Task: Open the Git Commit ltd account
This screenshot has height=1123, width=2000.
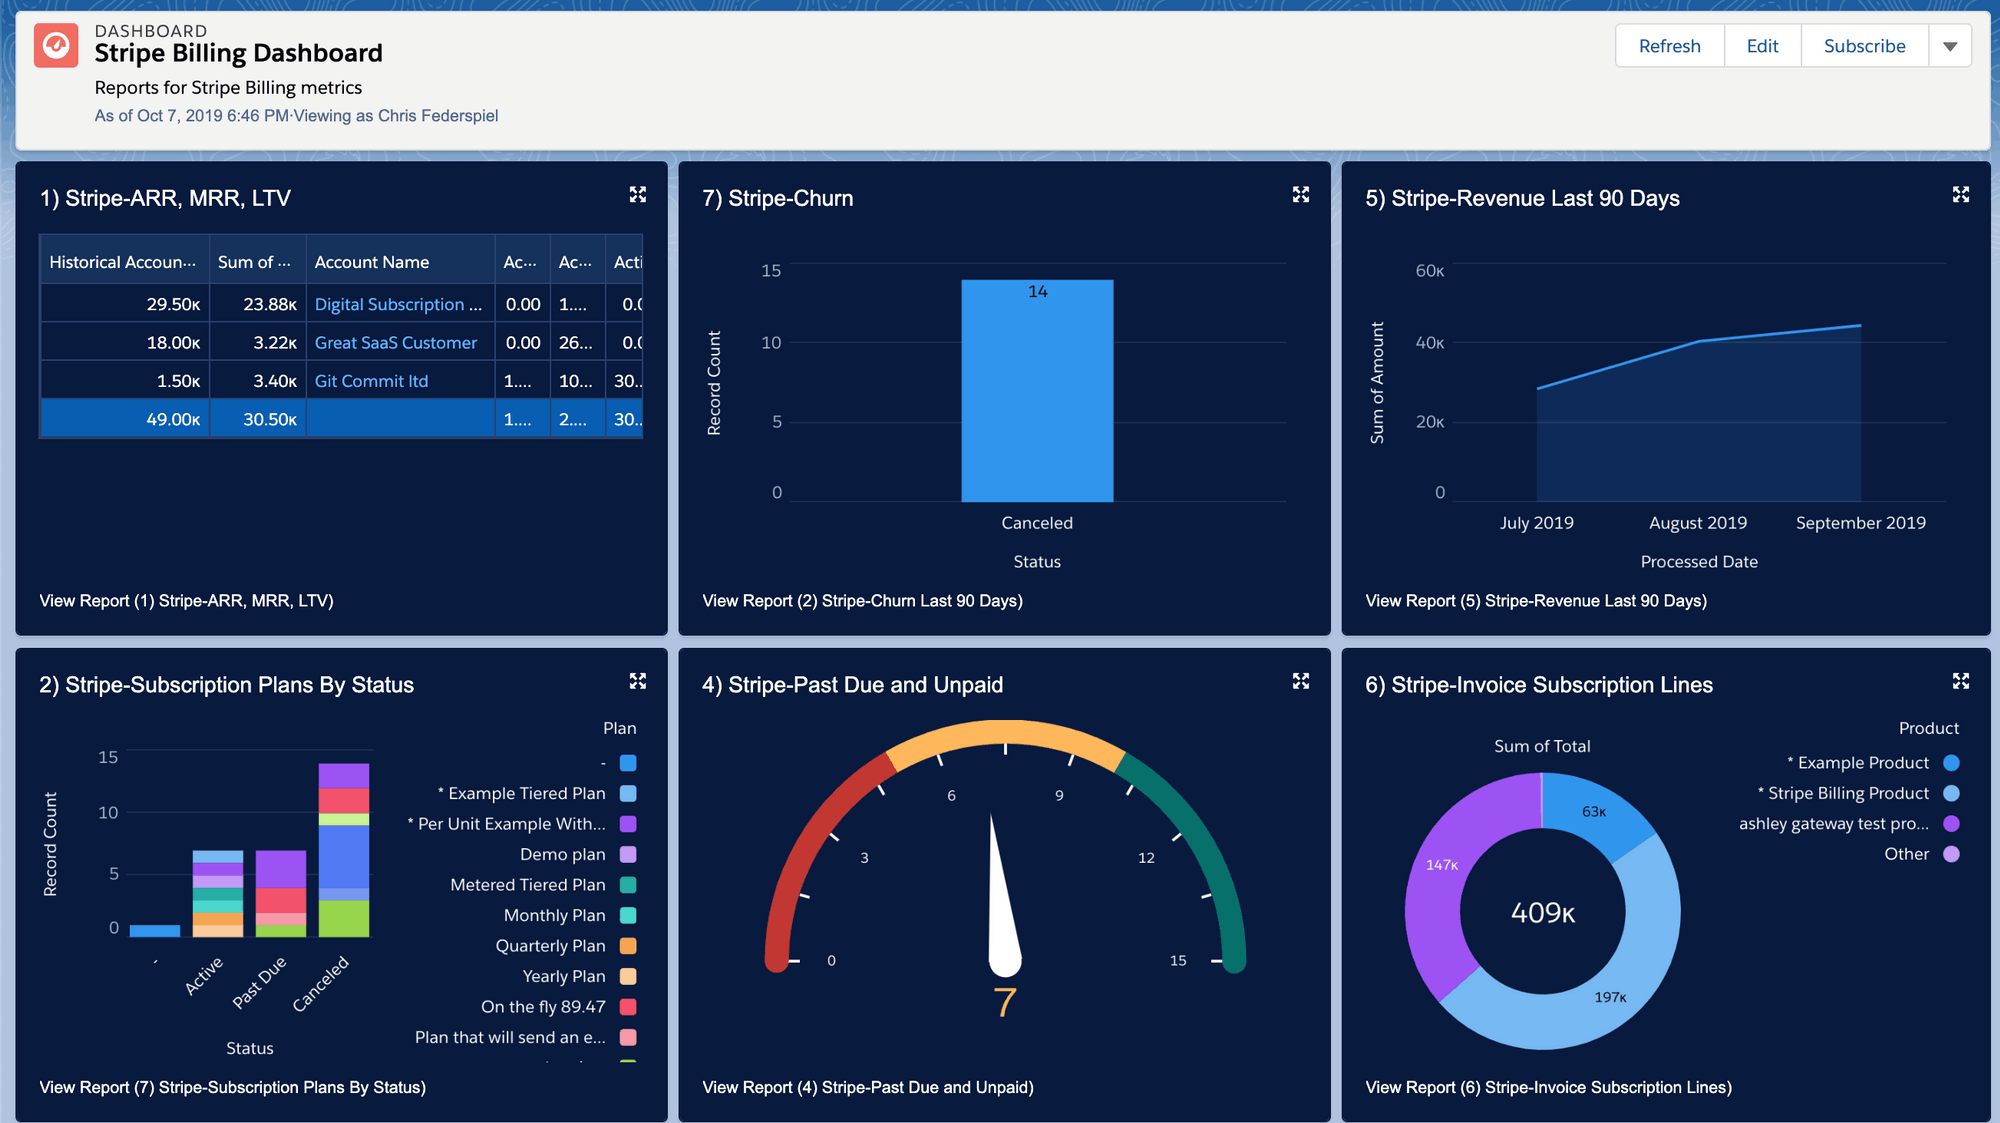Action: pyautogui.click(x=371, y=381)
